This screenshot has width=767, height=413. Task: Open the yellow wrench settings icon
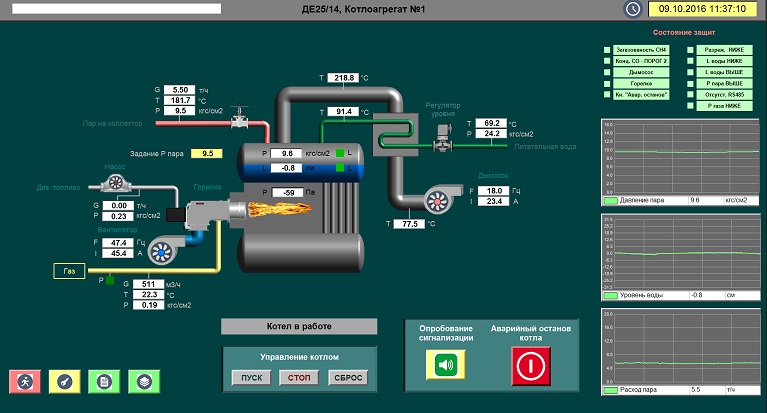point(62,381)
